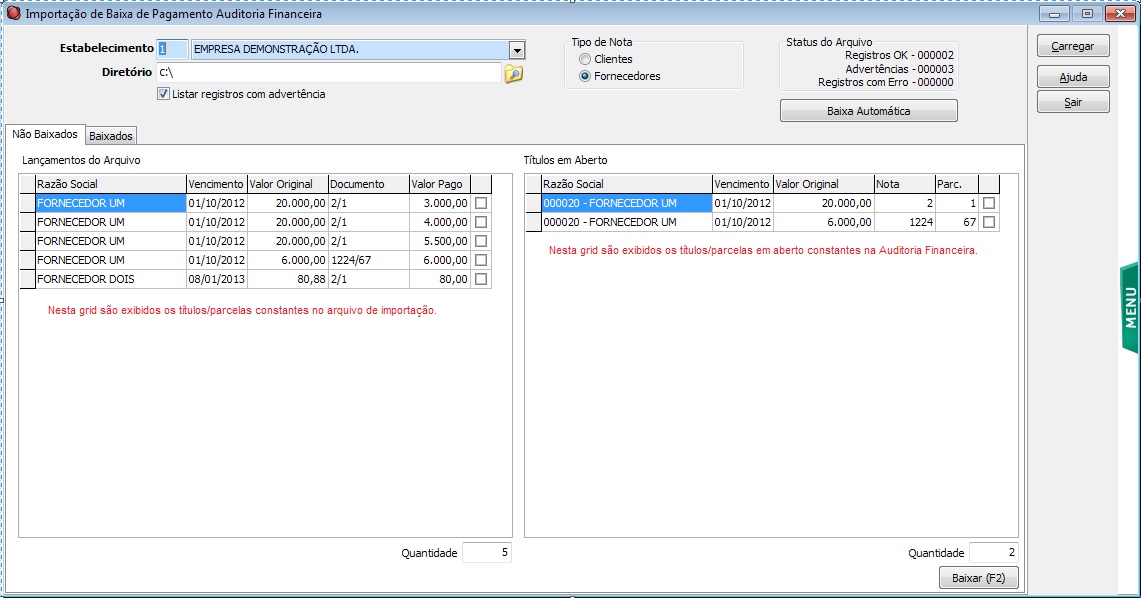Switch to the Baixados tab
The image size is (1141, 598).
click(111, 136)
